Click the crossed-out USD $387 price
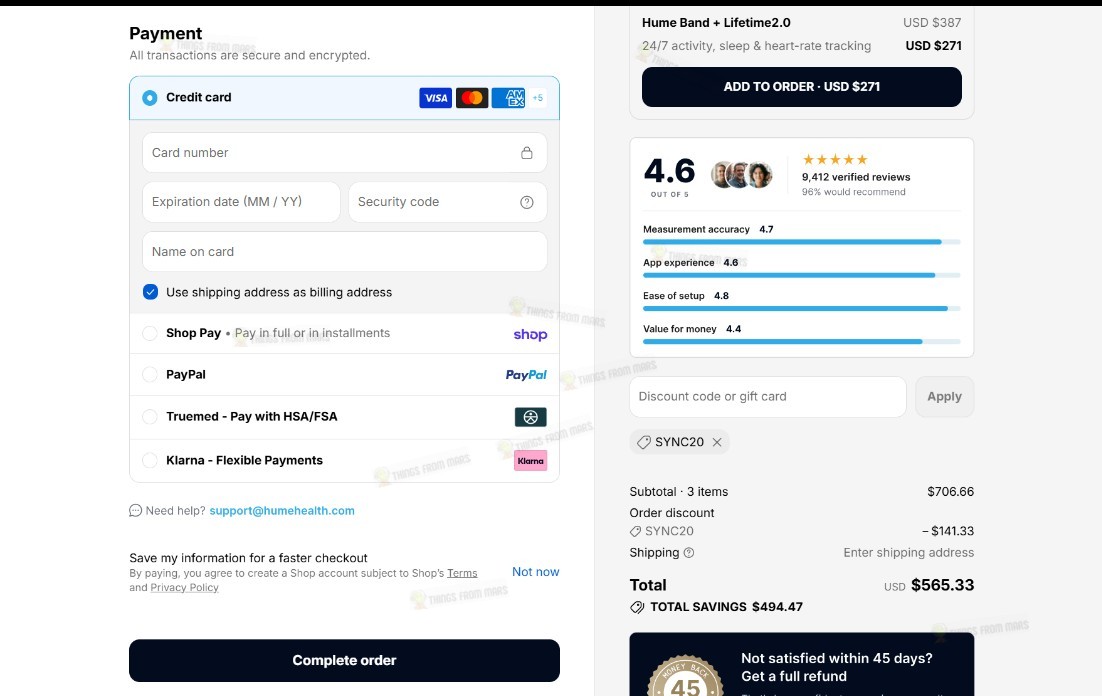1102x696 pixels. (932, 22)
